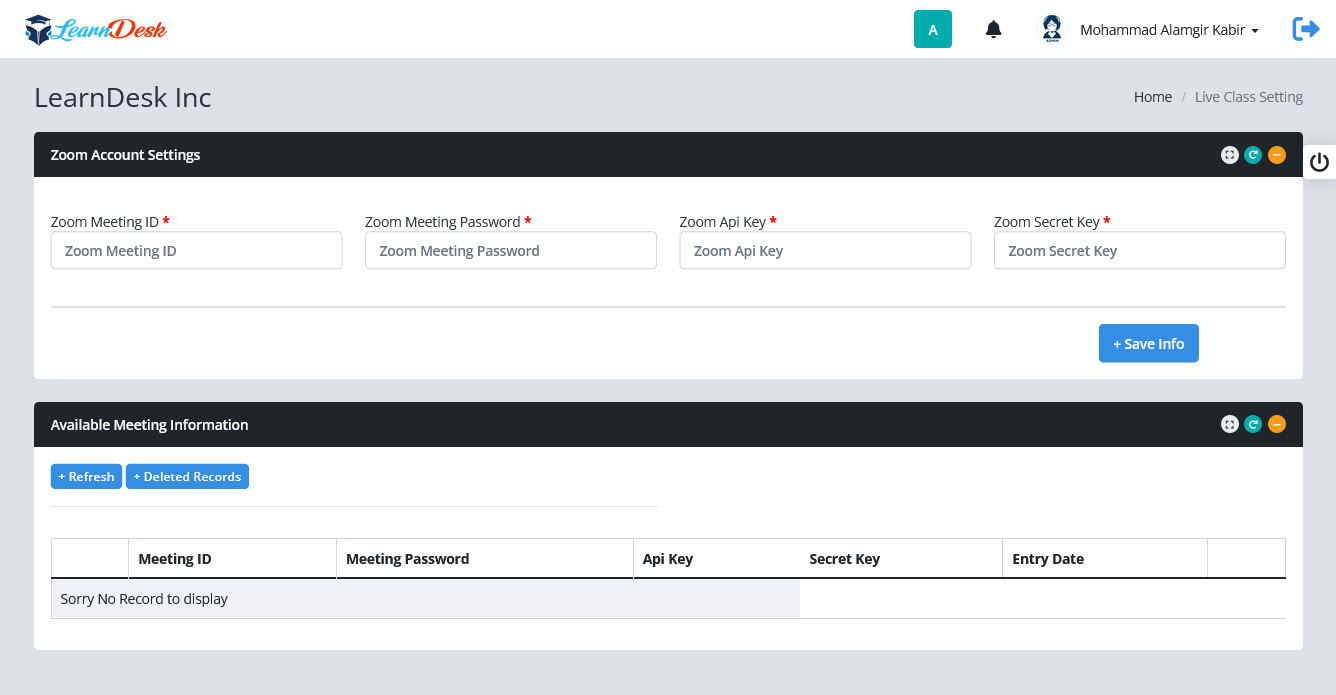The width and height of the screenshot is (1336, 695).
Task: Open Deleted Records
Action: [x=187, y=477]
